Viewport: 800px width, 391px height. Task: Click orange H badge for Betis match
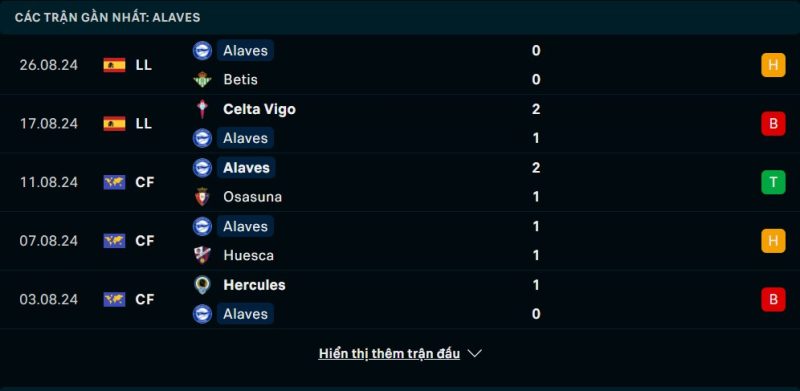[773, 65]
